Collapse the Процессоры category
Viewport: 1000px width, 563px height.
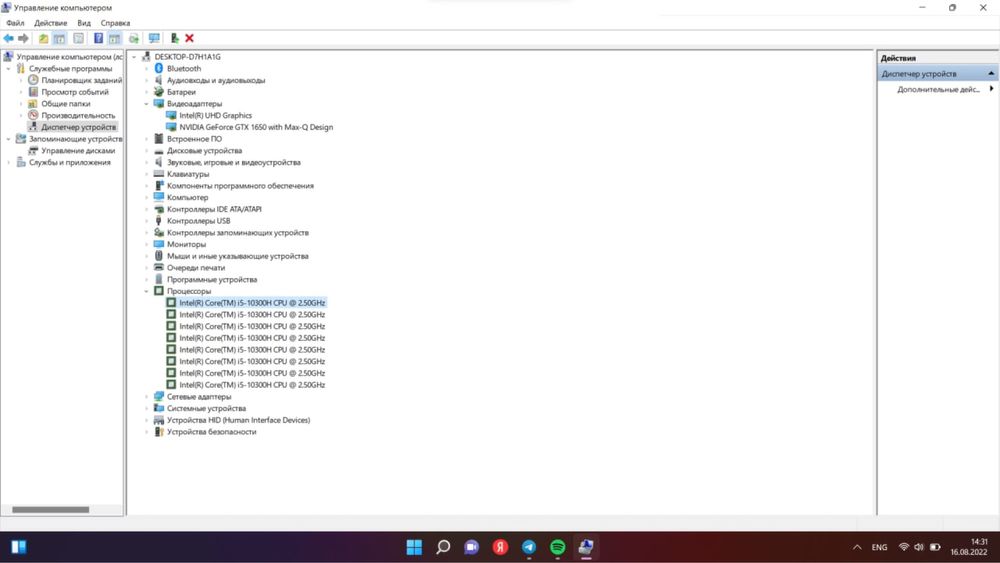[147, 291]
